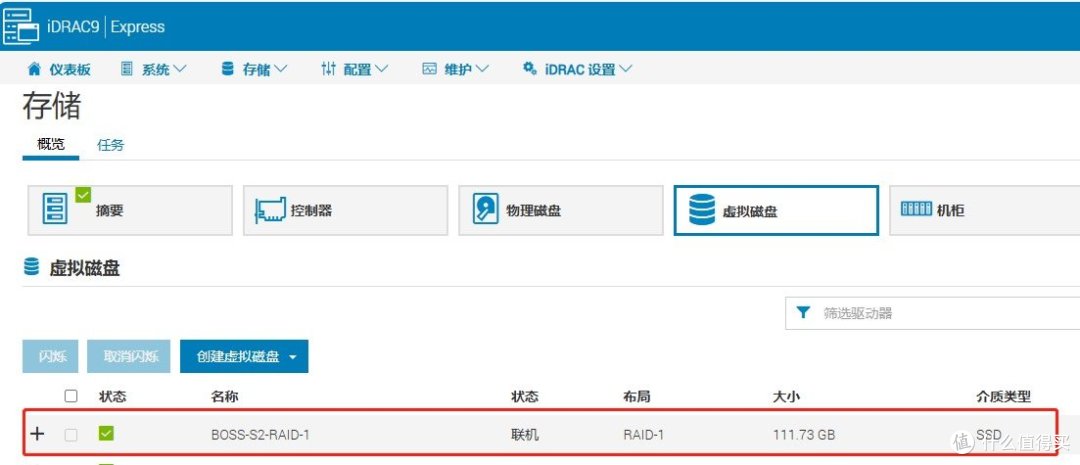This screenshot has width=1080, height=465.
Task: Open the 系统 dropdown menu
Action: tap(154, 69)
